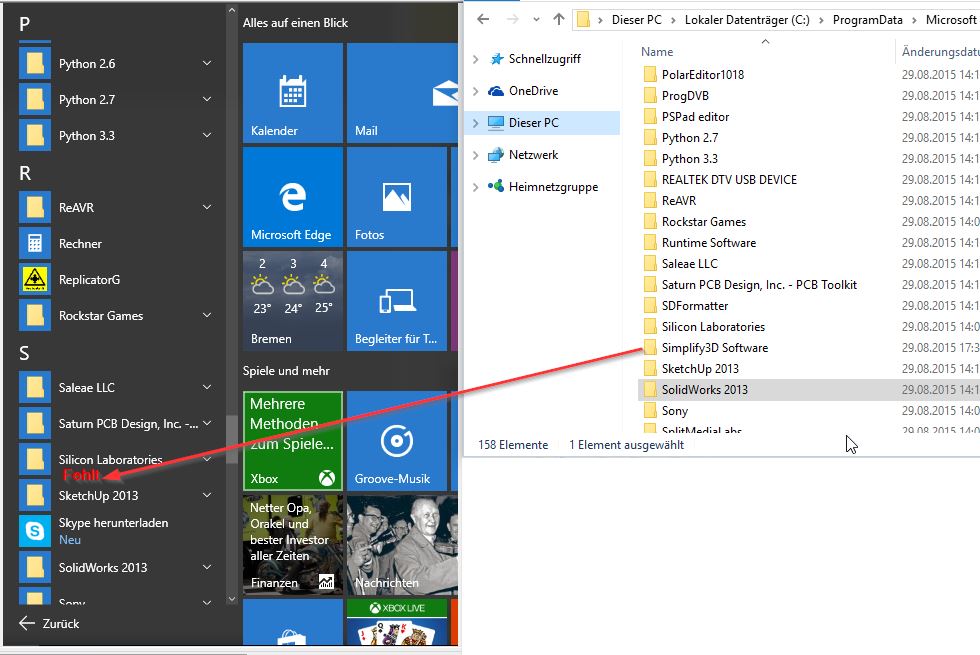Click the ReAVR folder icon in Start menu
Screen dimensions: 980x655
[35, 208]
